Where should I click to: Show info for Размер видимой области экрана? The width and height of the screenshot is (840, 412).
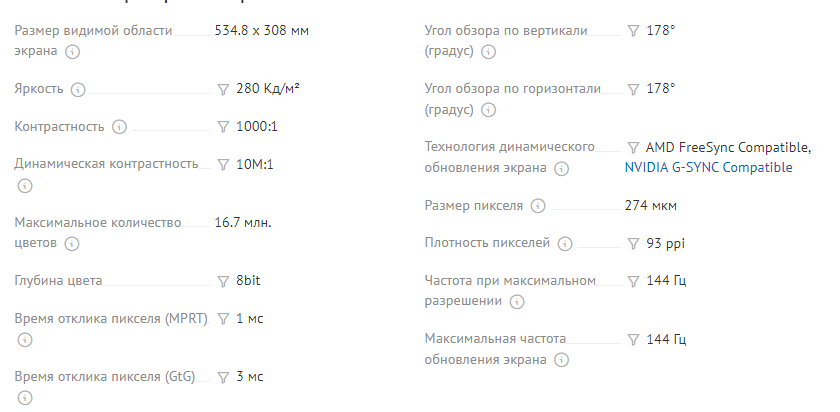[71, 52]
